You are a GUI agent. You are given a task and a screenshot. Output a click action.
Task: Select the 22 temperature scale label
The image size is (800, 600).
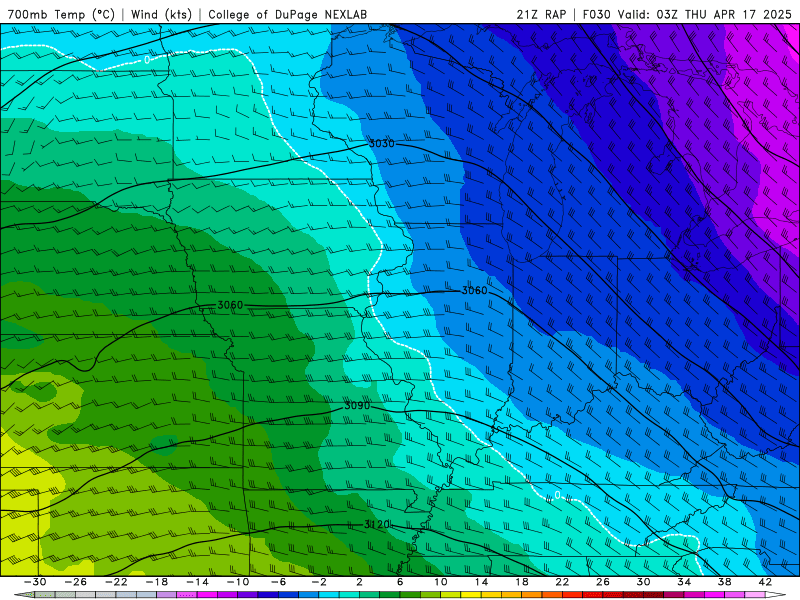pyautogui.click(x=562, y=582)
